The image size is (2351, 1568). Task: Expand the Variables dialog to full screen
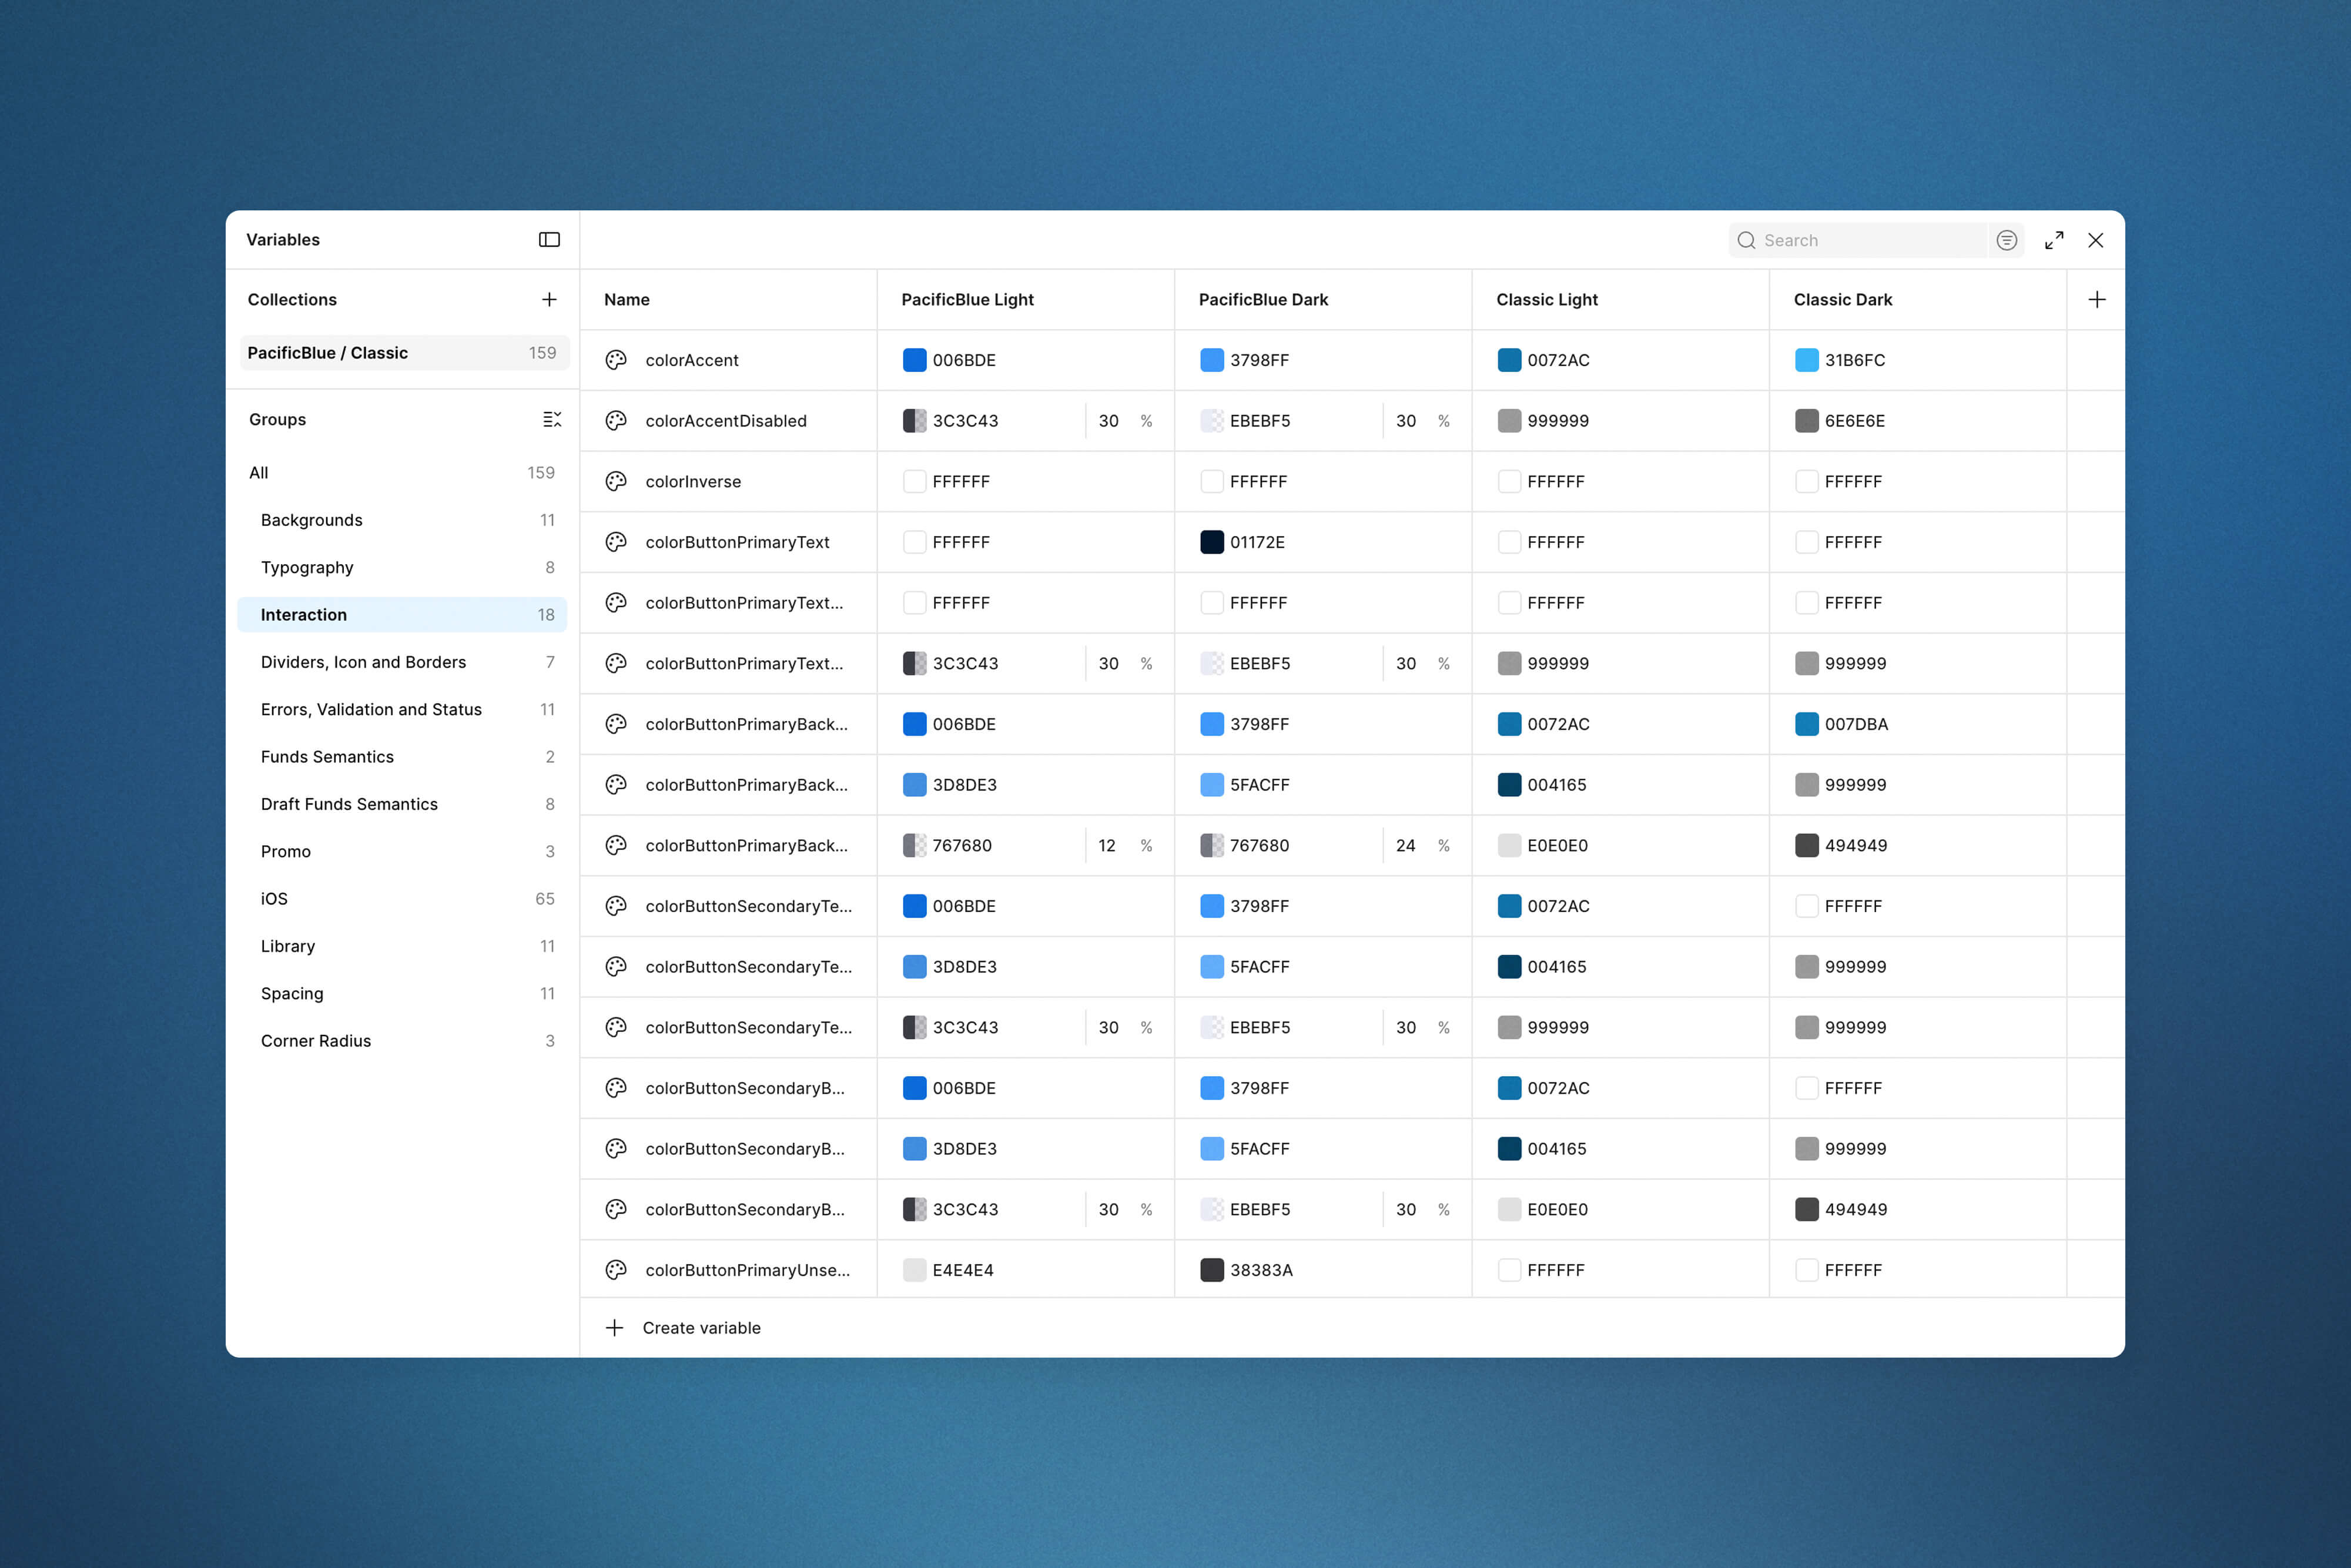tap(2055, 240)
